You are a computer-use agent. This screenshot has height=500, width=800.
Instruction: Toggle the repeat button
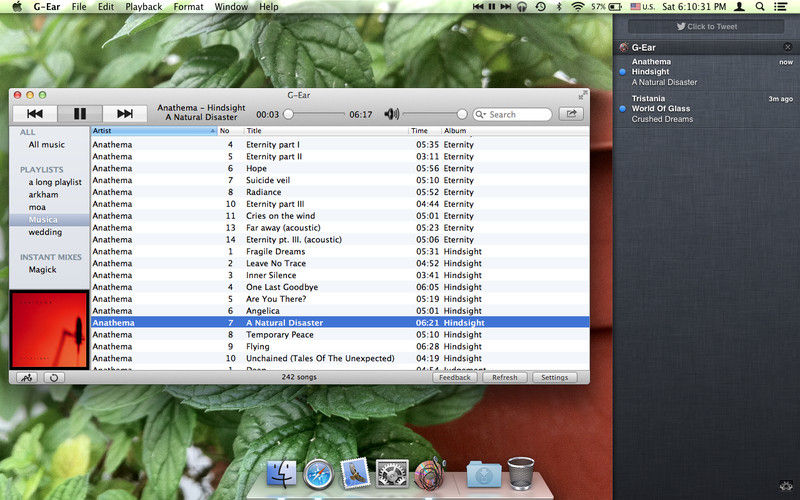tap(54, 378)
